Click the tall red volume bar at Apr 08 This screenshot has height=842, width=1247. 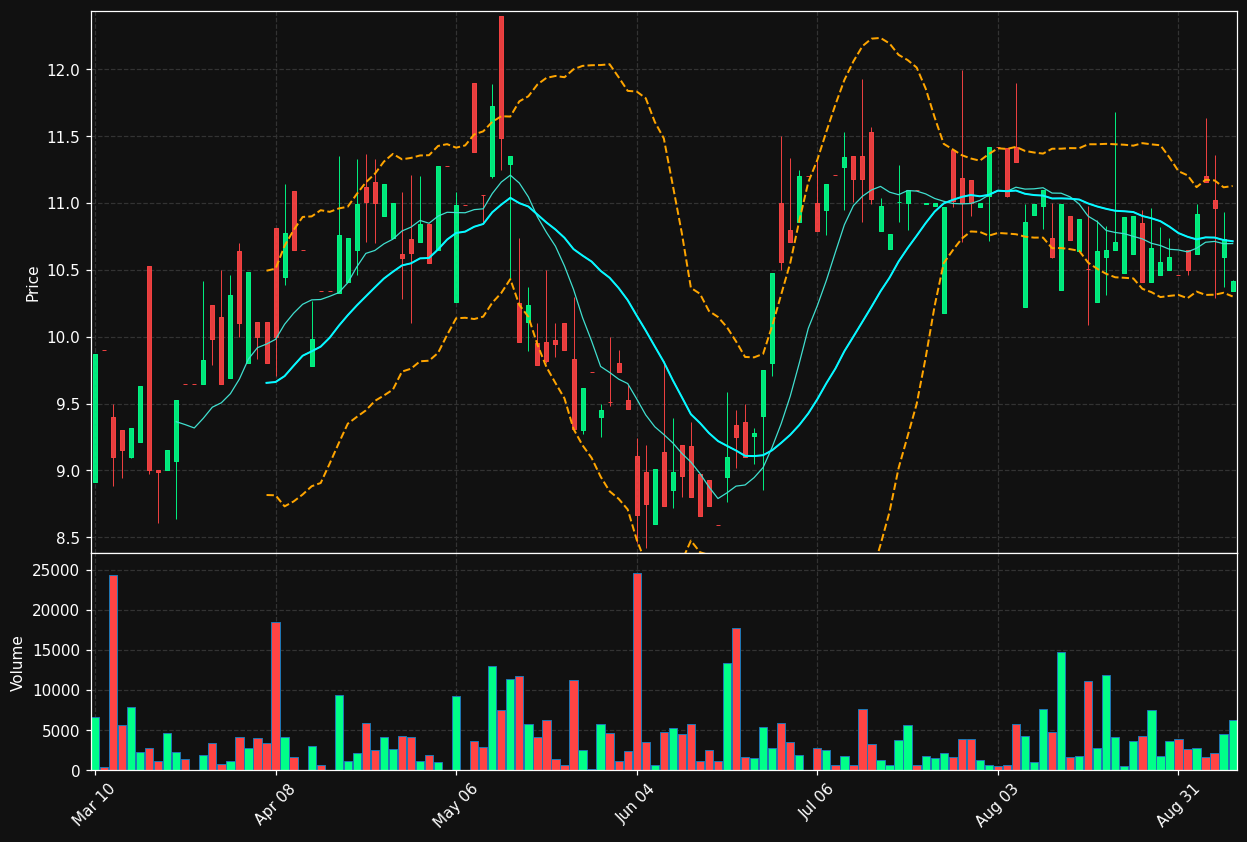coord(276,696)
